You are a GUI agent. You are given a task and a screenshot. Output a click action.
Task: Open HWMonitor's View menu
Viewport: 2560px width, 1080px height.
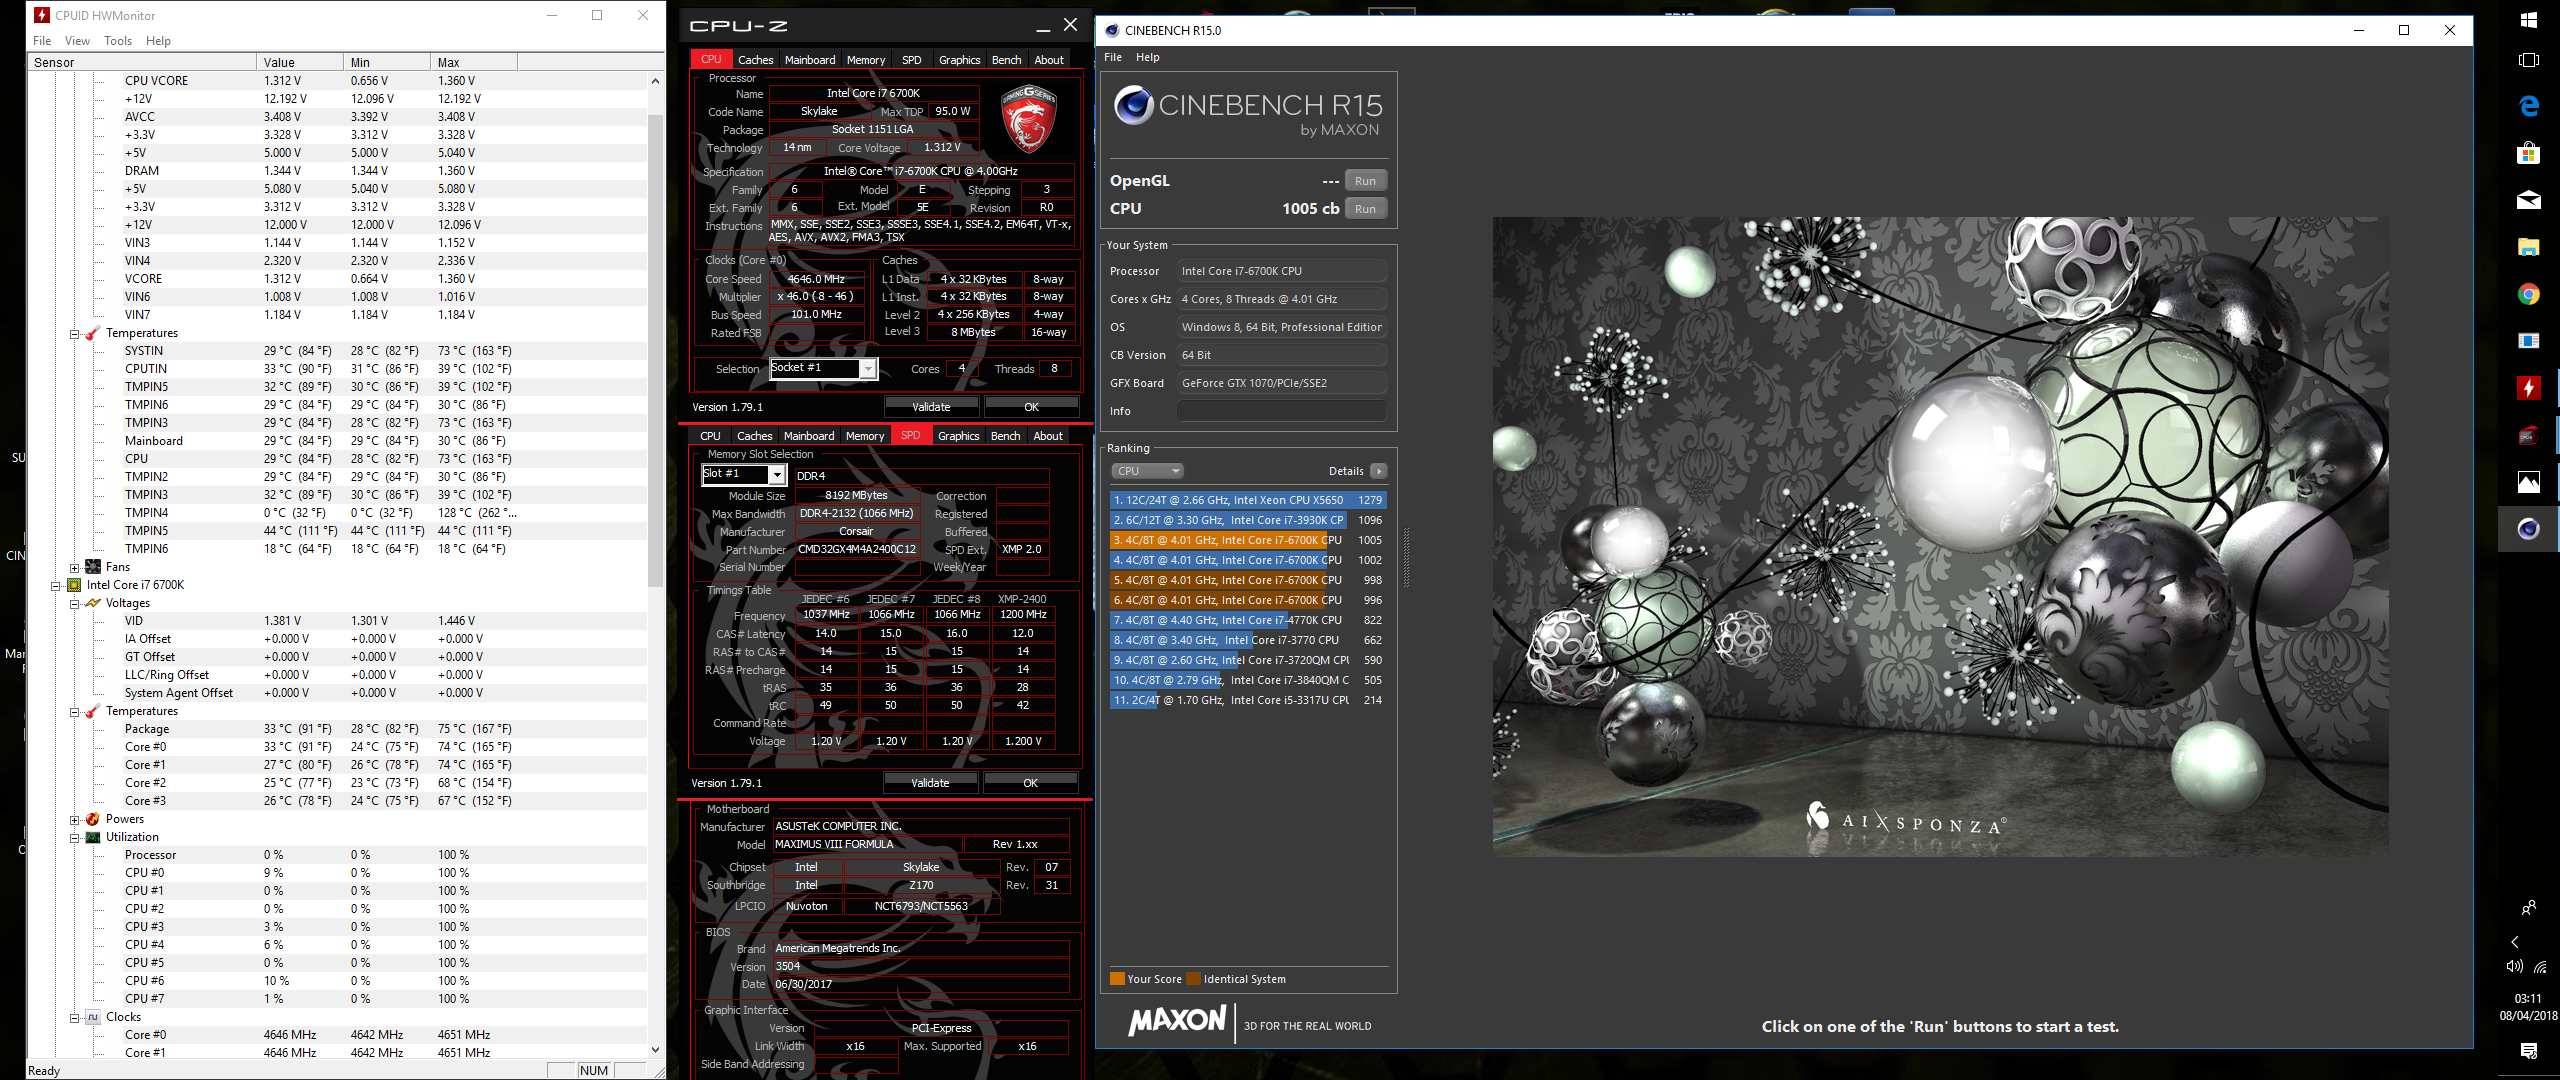[77, 41]
